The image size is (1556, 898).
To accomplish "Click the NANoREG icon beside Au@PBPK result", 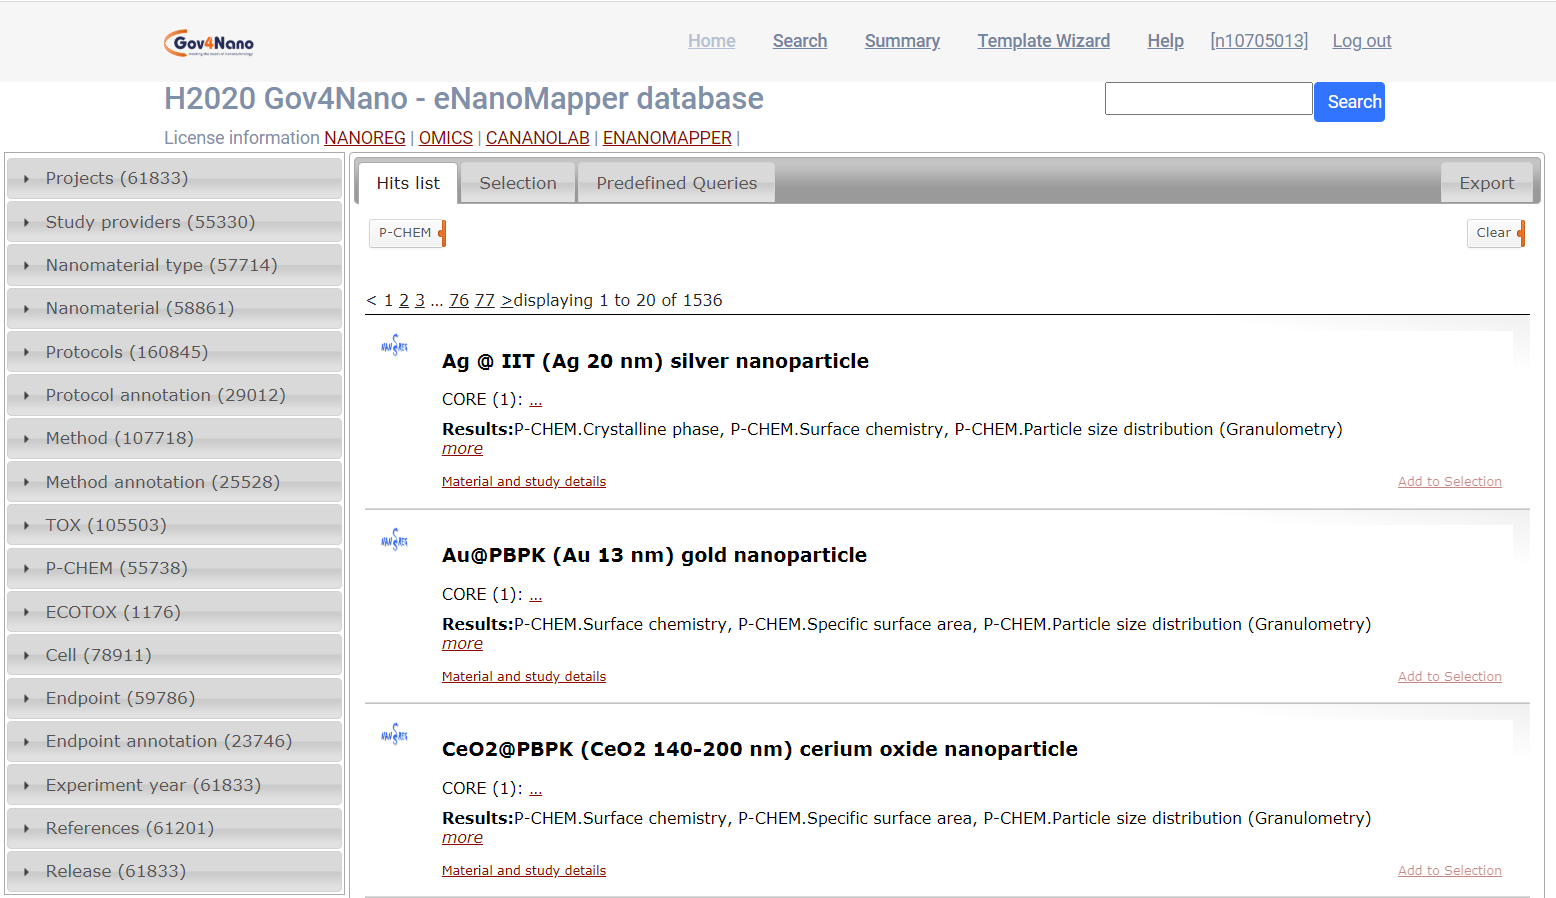I will [x=393, y=540].
